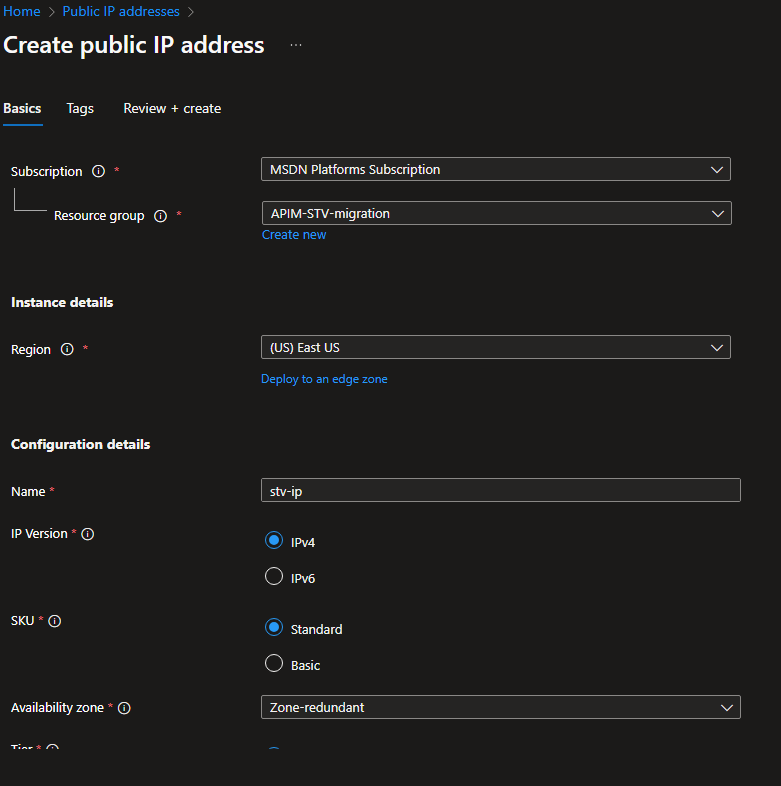Open the Resource group dropdown

(497, 214)
